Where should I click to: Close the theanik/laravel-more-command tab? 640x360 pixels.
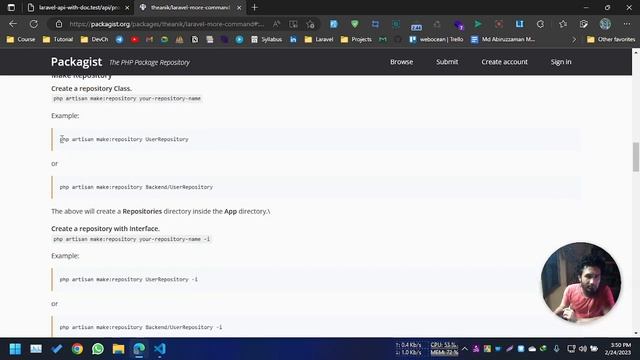coord(239,7)
